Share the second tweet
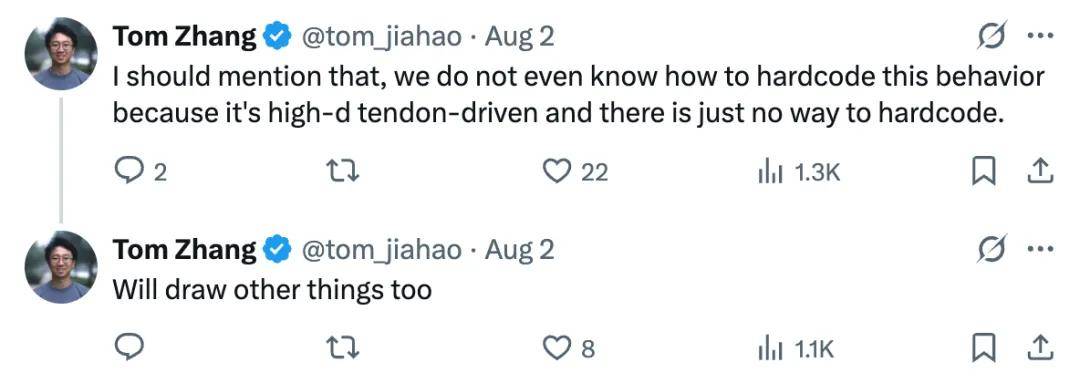 (1040, 349)
